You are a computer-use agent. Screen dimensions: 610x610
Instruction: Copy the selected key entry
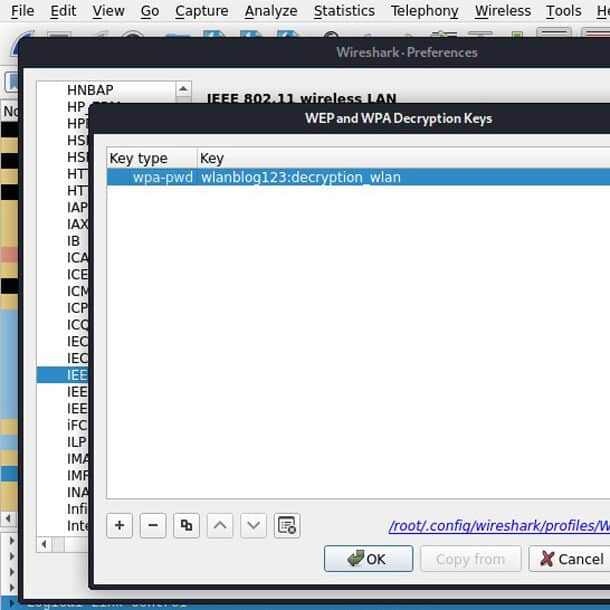pyautogui.click(x=186, y=525)
